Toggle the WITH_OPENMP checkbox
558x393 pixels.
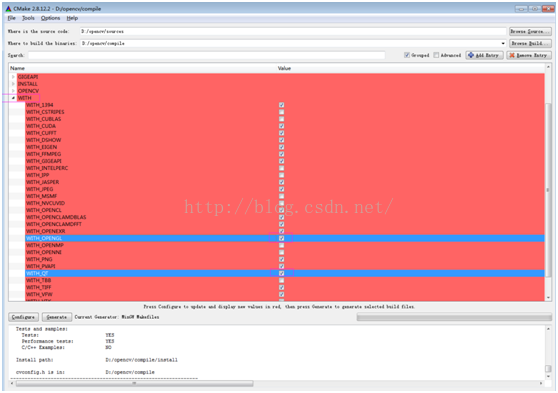281,245
